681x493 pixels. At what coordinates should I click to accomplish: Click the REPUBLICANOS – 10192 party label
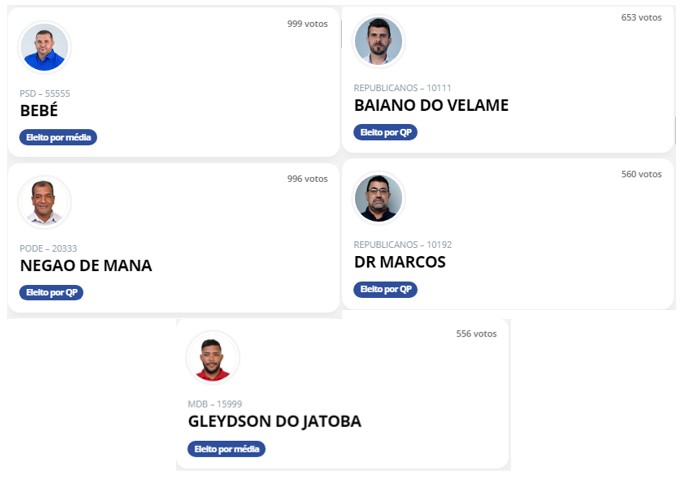[x=403, y=245]
